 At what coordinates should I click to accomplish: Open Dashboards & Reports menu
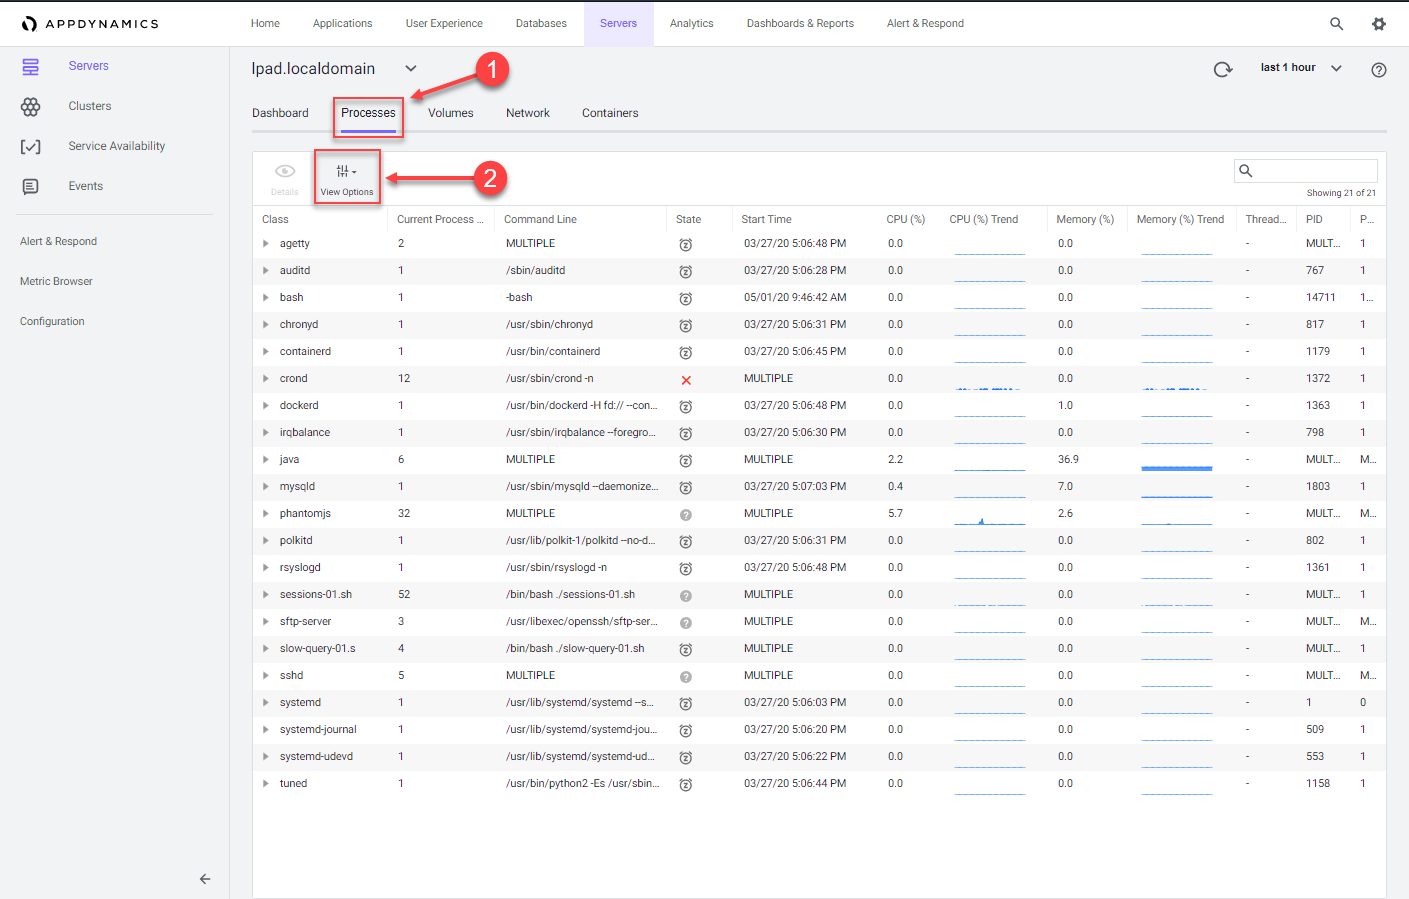pyautogui.click(x=800, y=24)
